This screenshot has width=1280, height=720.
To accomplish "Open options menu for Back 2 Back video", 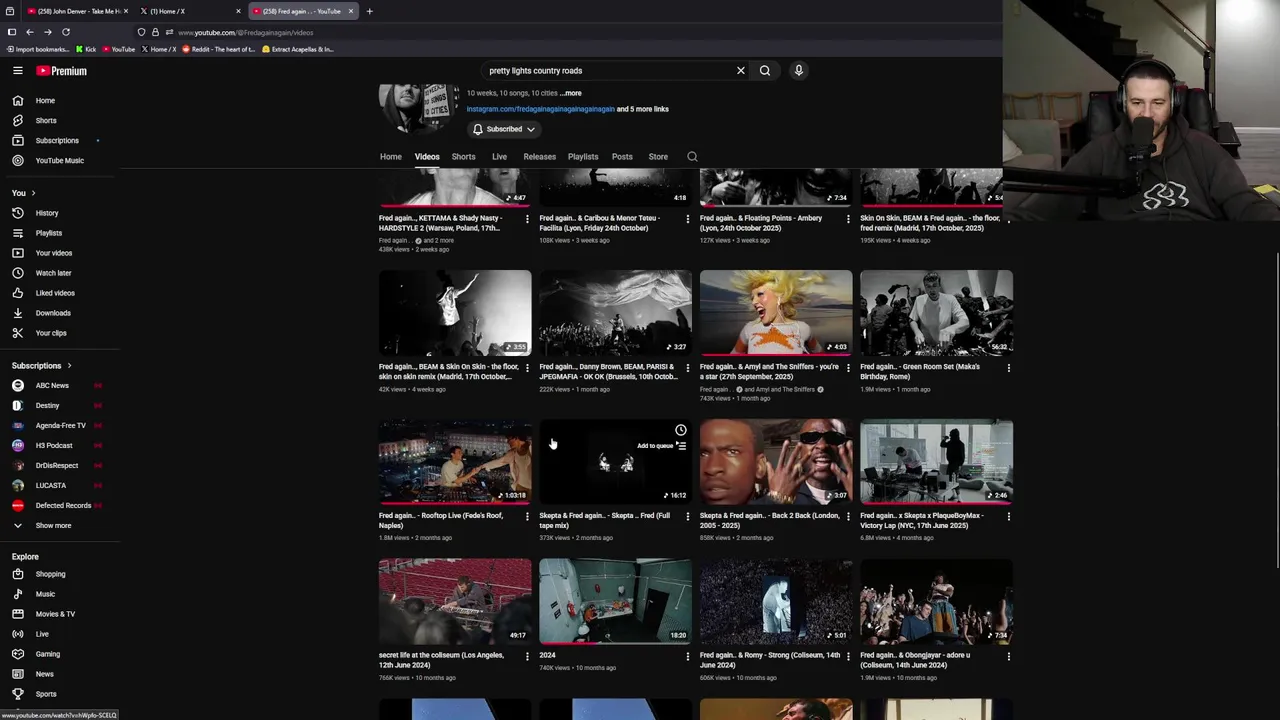I will 848,517.
